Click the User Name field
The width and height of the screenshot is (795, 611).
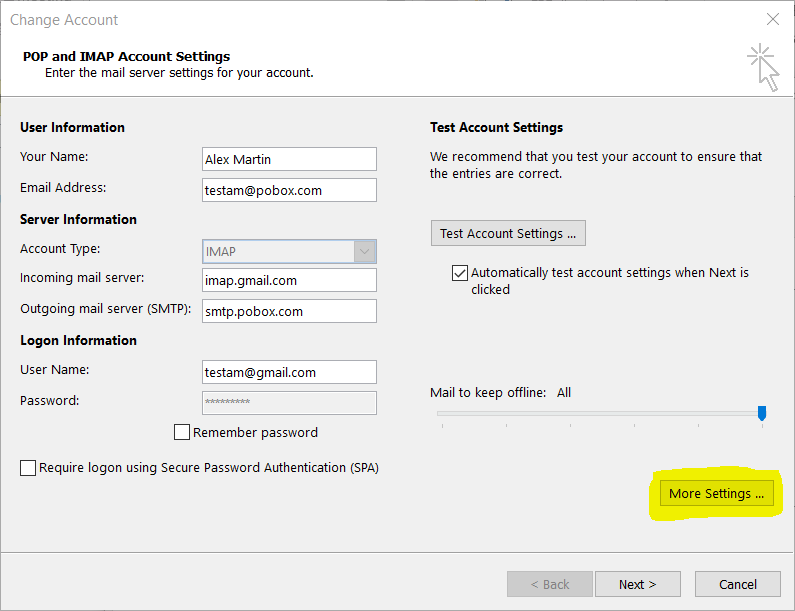[289, 372]
